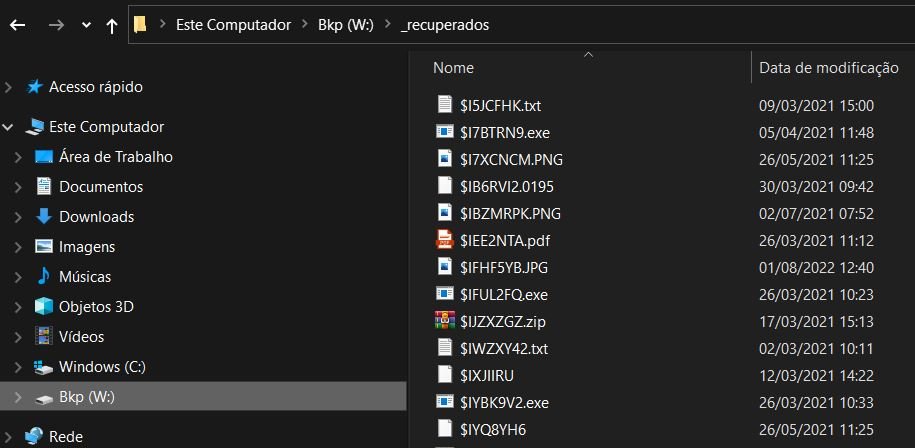Select file $I7BTRN9.exe

point(505,133)
